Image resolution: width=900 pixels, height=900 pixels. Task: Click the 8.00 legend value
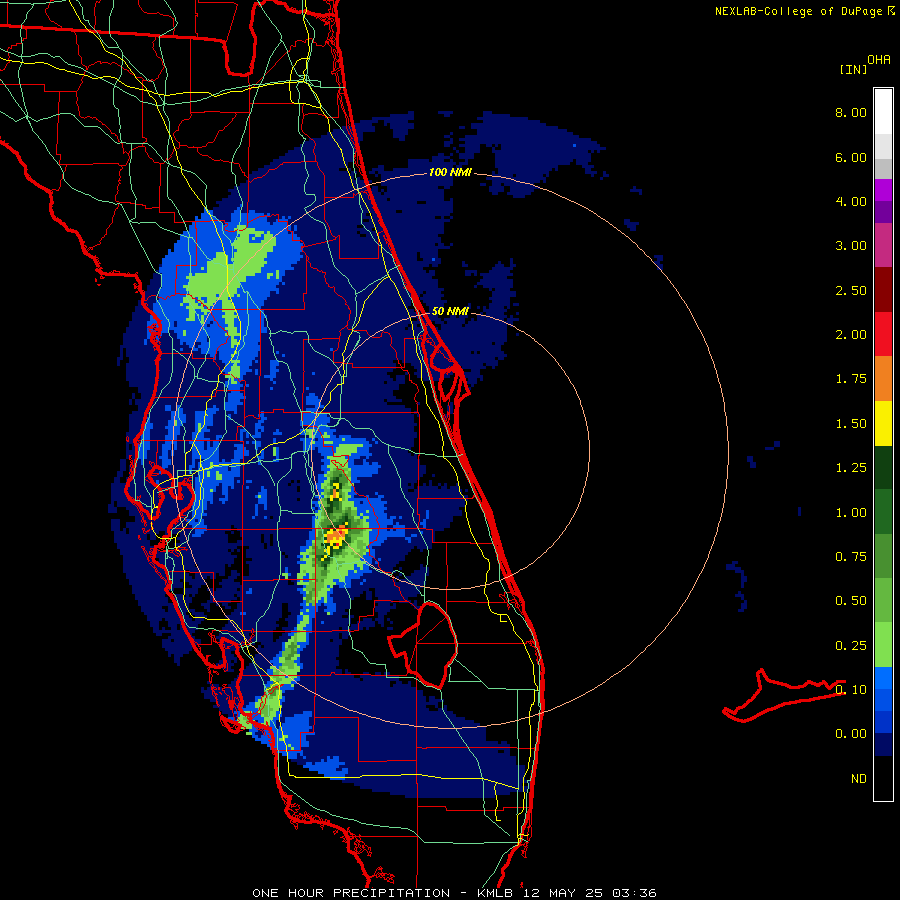point(851,112)
